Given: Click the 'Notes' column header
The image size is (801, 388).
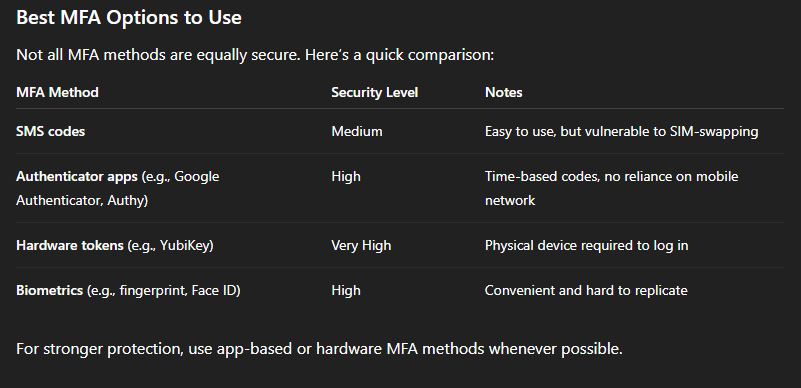Looking at the screenshot, I should [x=504, y=92].
